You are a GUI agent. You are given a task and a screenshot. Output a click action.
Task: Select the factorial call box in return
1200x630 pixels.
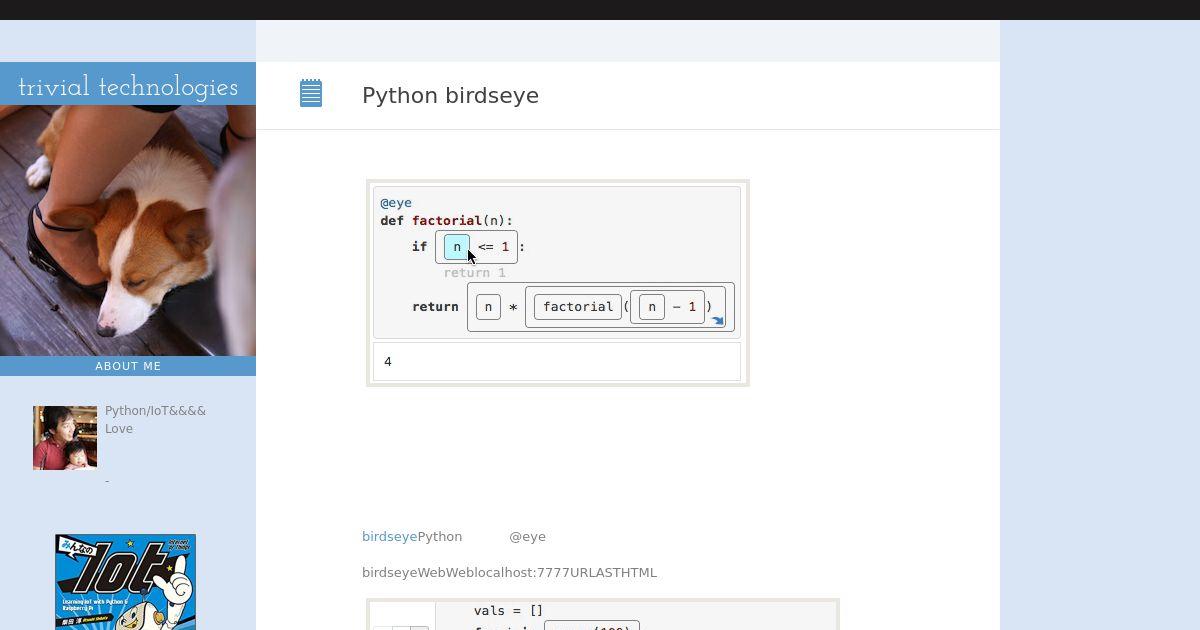pos(578,307)
